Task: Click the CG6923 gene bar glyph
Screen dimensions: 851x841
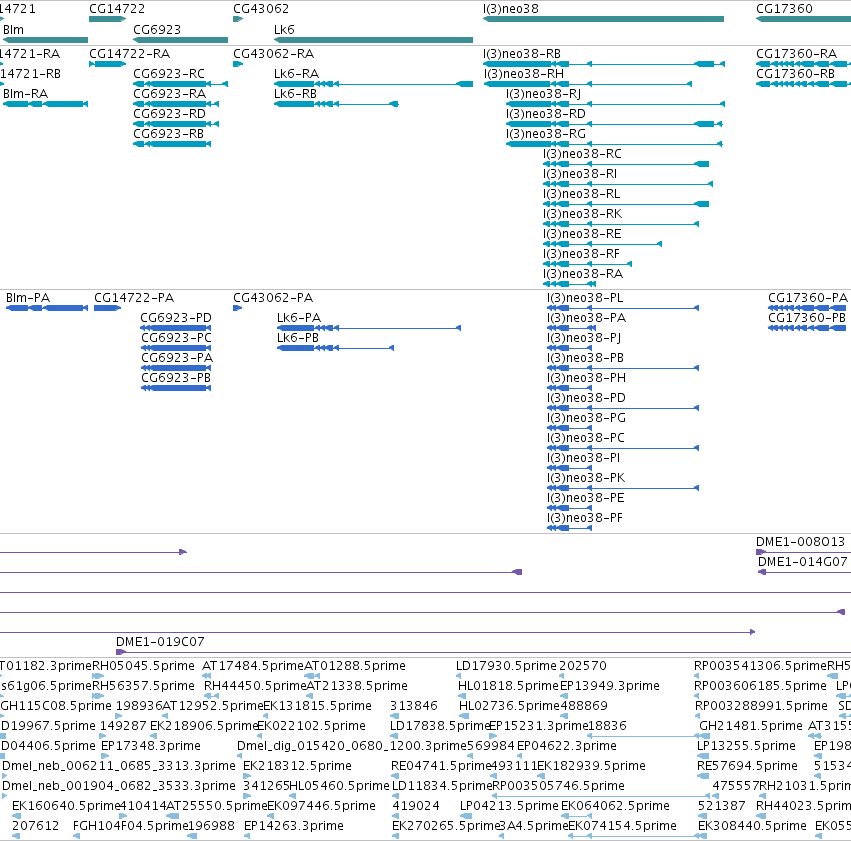Action: pos(180,40)
